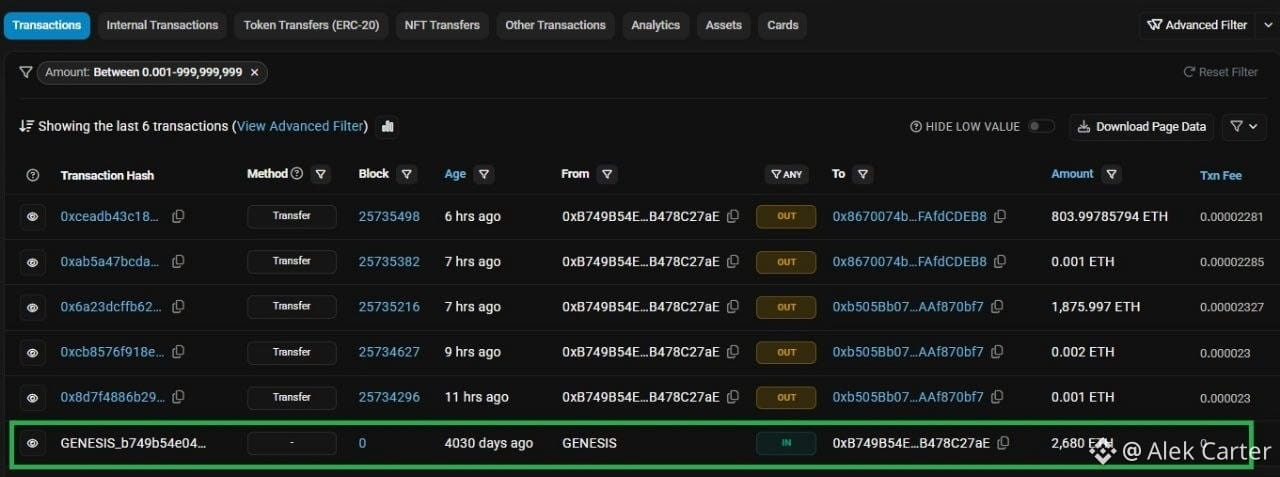Click the Age column header
Screen dimensions: 1280x477
click(x=455, y=174)
